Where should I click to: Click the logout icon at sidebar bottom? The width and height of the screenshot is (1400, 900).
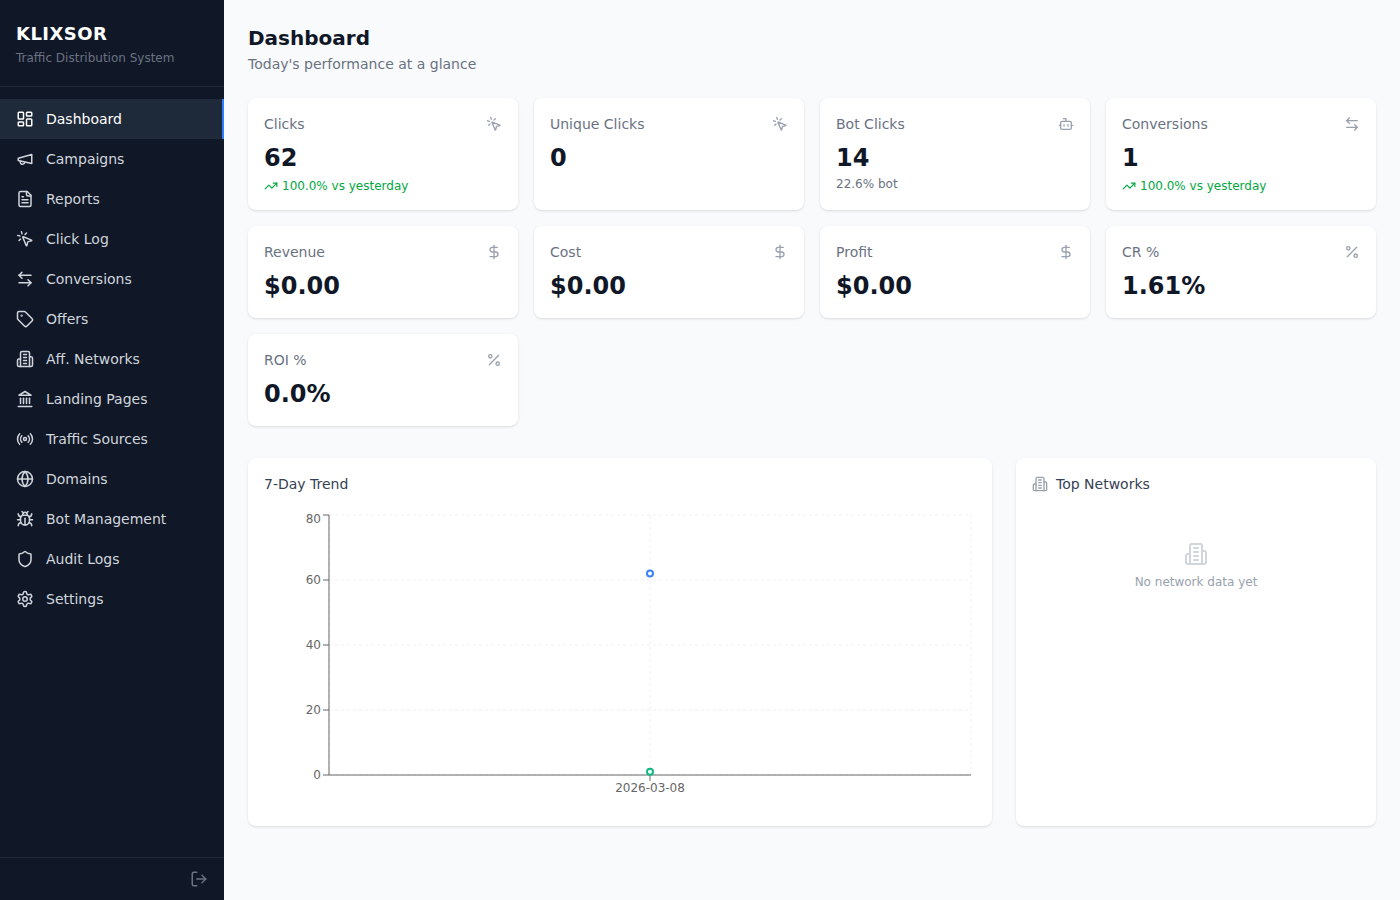[198, 878]
